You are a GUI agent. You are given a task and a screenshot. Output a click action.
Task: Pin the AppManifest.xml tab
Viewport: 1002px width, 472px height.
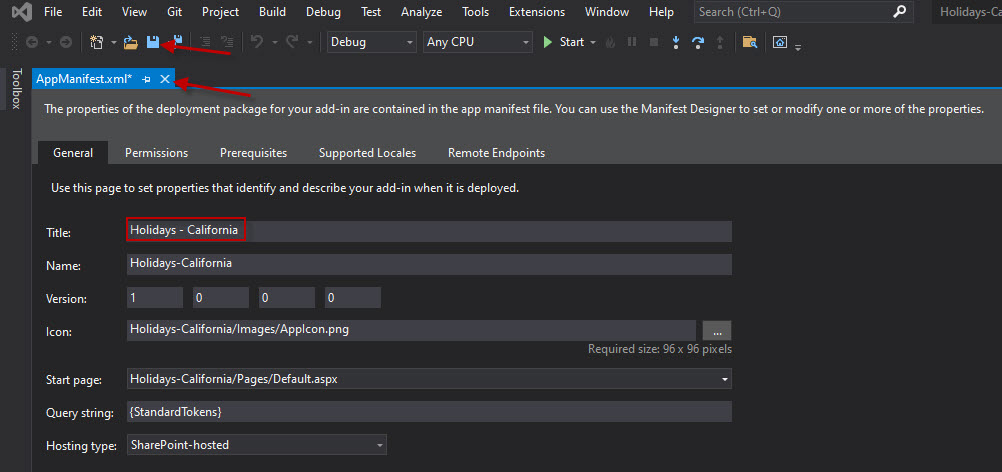coord(146,79)
